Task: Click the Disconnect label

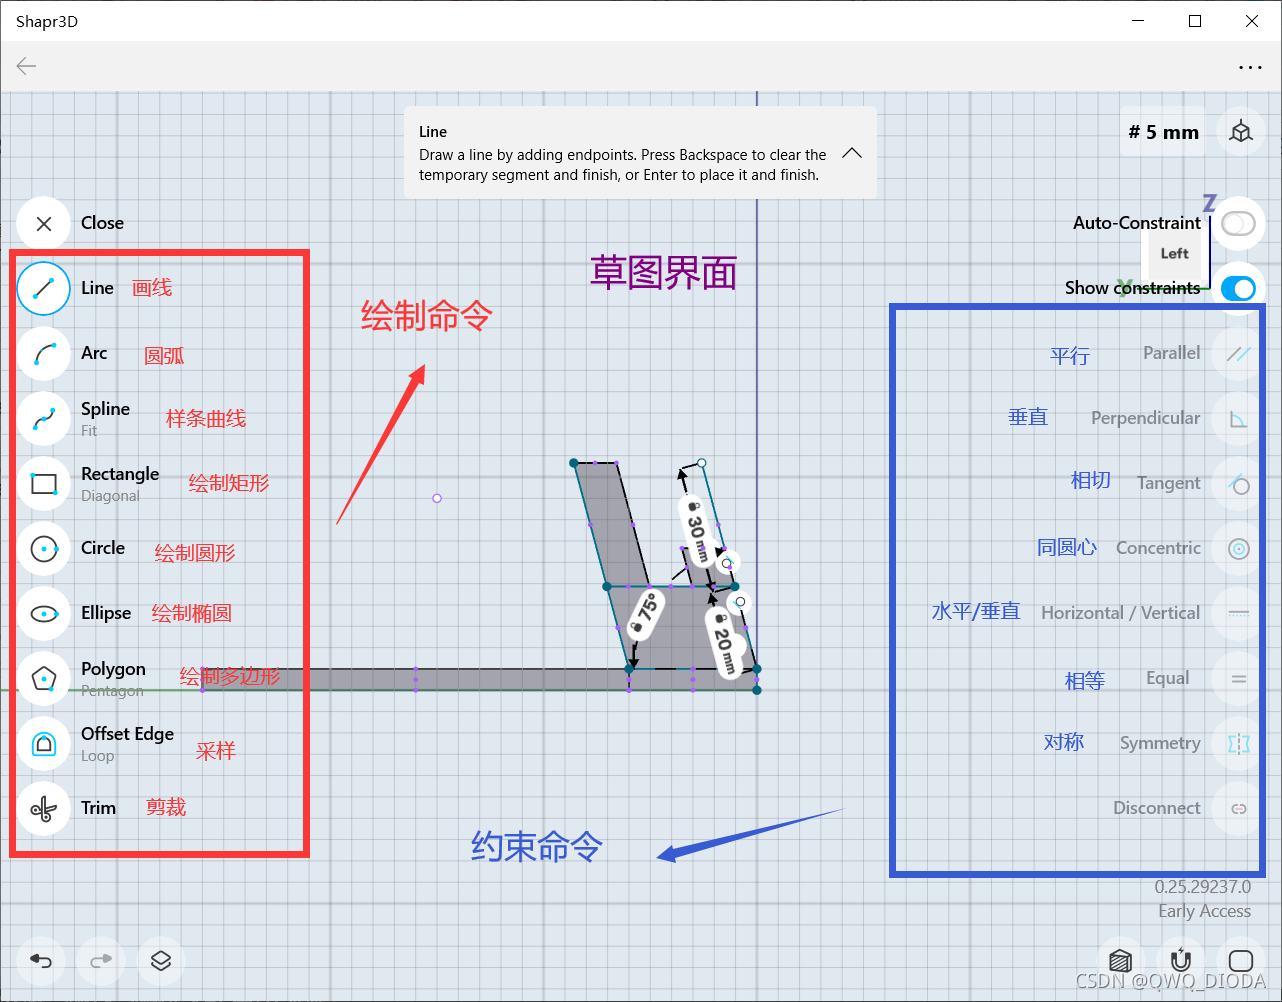Action: click(x=1157, y=808)
